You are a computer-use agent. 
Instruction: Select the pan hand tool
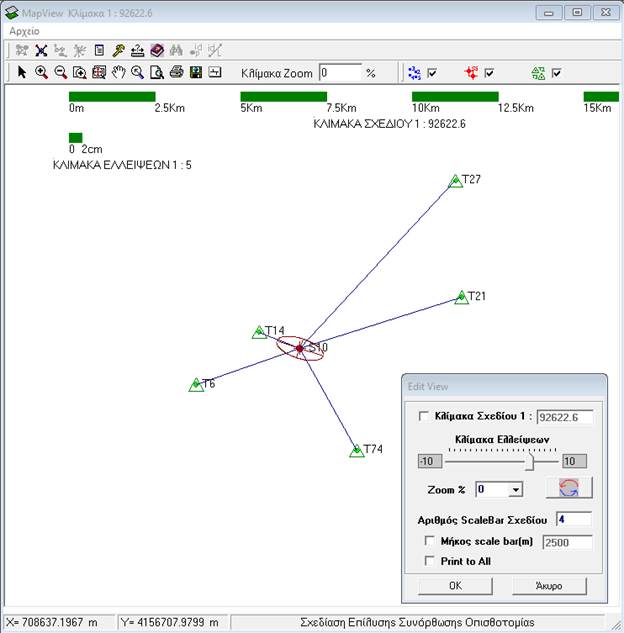118,72
